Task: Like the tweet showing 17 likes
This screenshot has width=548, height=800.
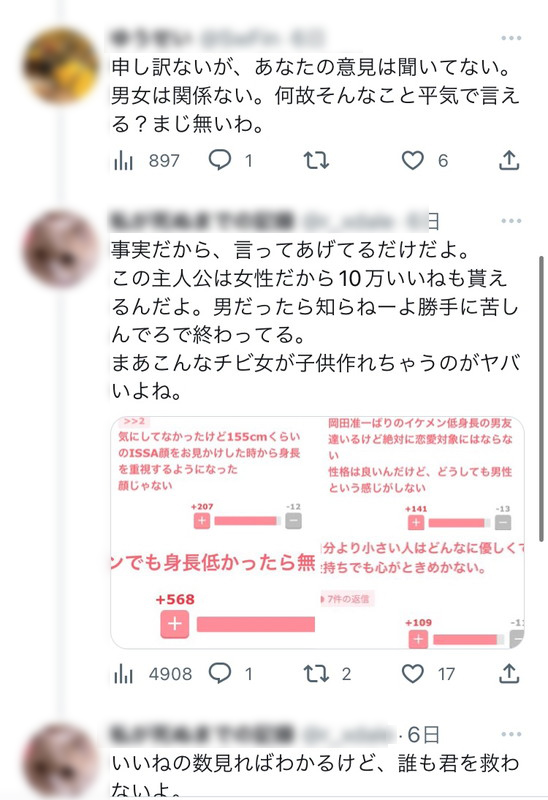Action: tap(428, 674)
